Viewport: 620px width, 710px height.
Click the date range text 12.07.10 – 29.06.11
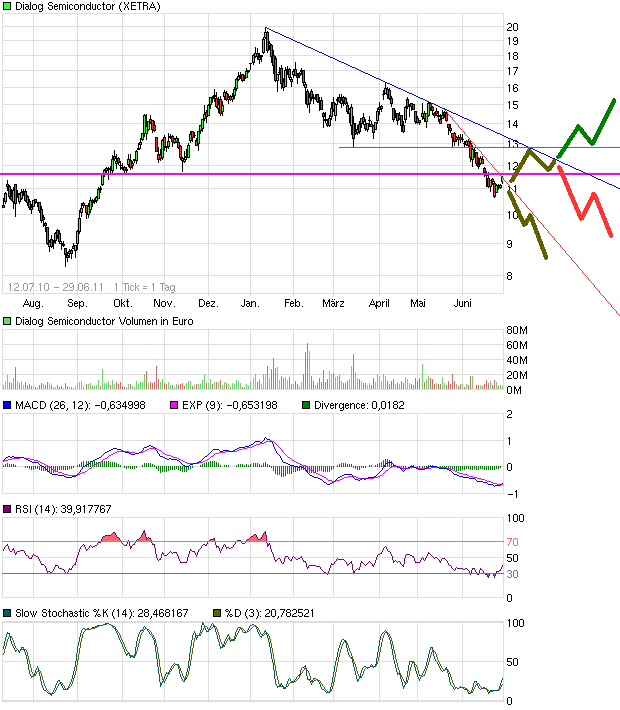click(x=56, y=287)
